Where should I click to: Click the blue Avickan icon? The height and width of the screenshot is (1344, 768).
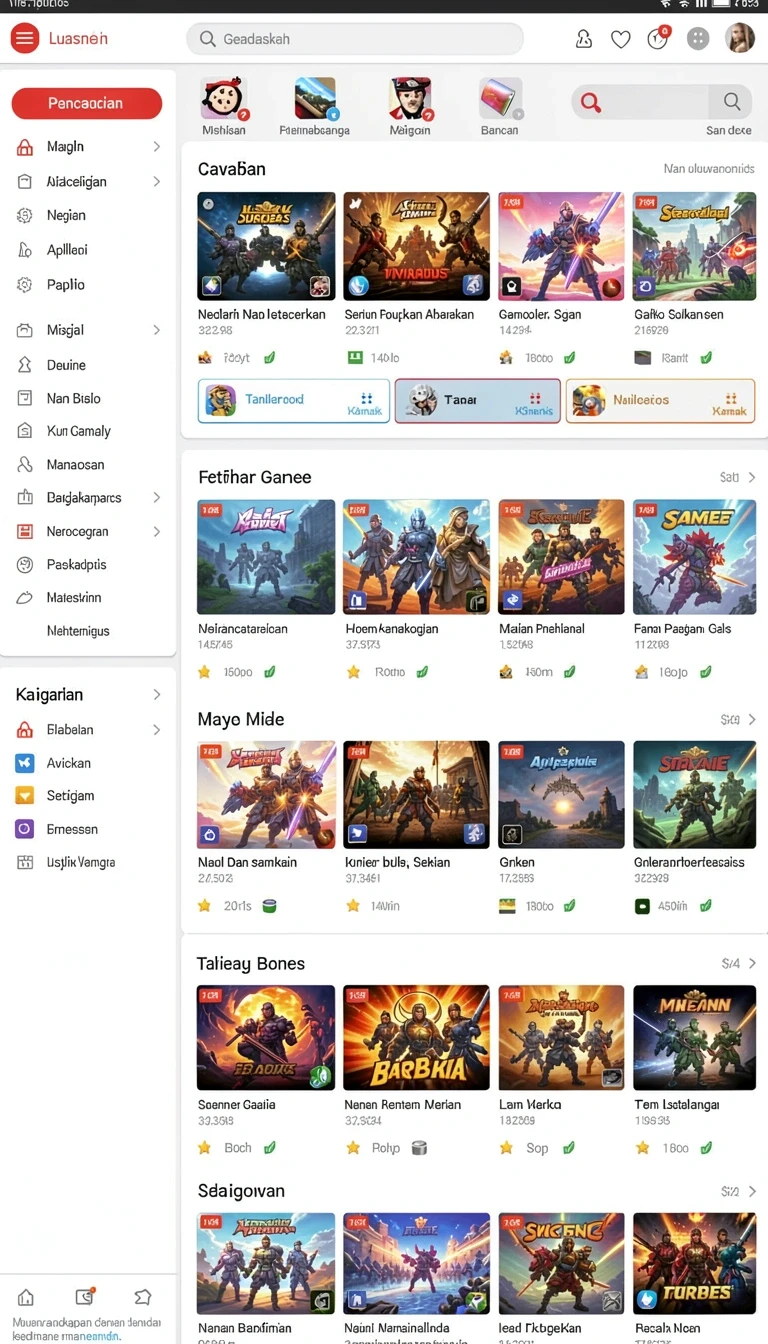point(25,763)
